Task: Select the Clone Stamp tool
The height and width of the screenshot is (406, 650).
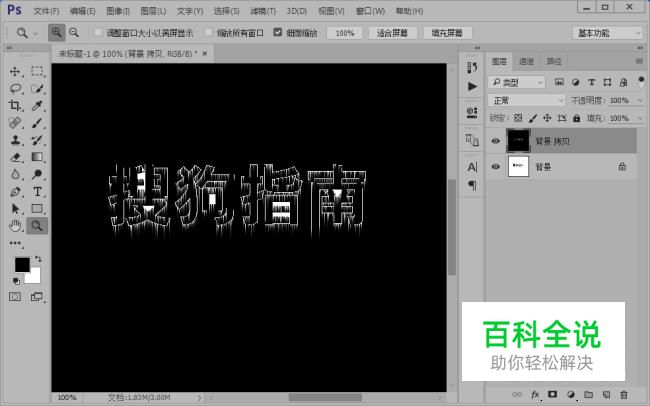Action: (x=15, y=140)
